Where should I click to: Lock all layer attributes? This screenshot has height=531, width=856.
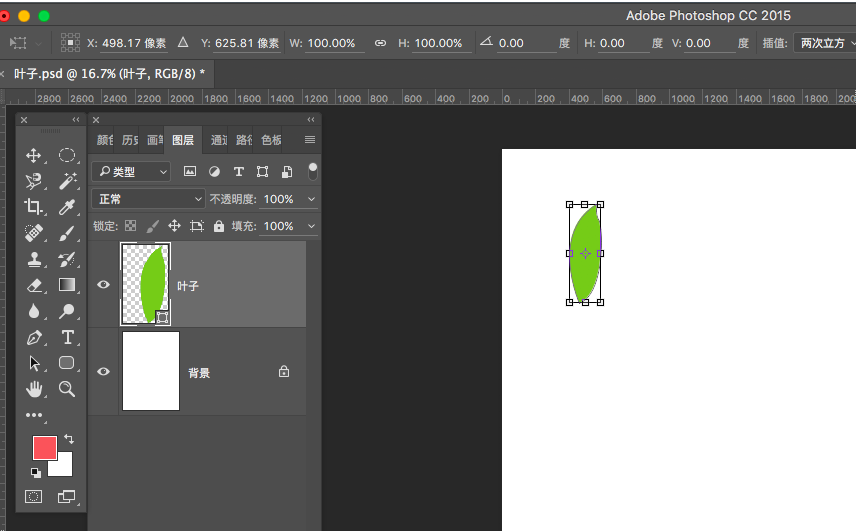point(219,226)
